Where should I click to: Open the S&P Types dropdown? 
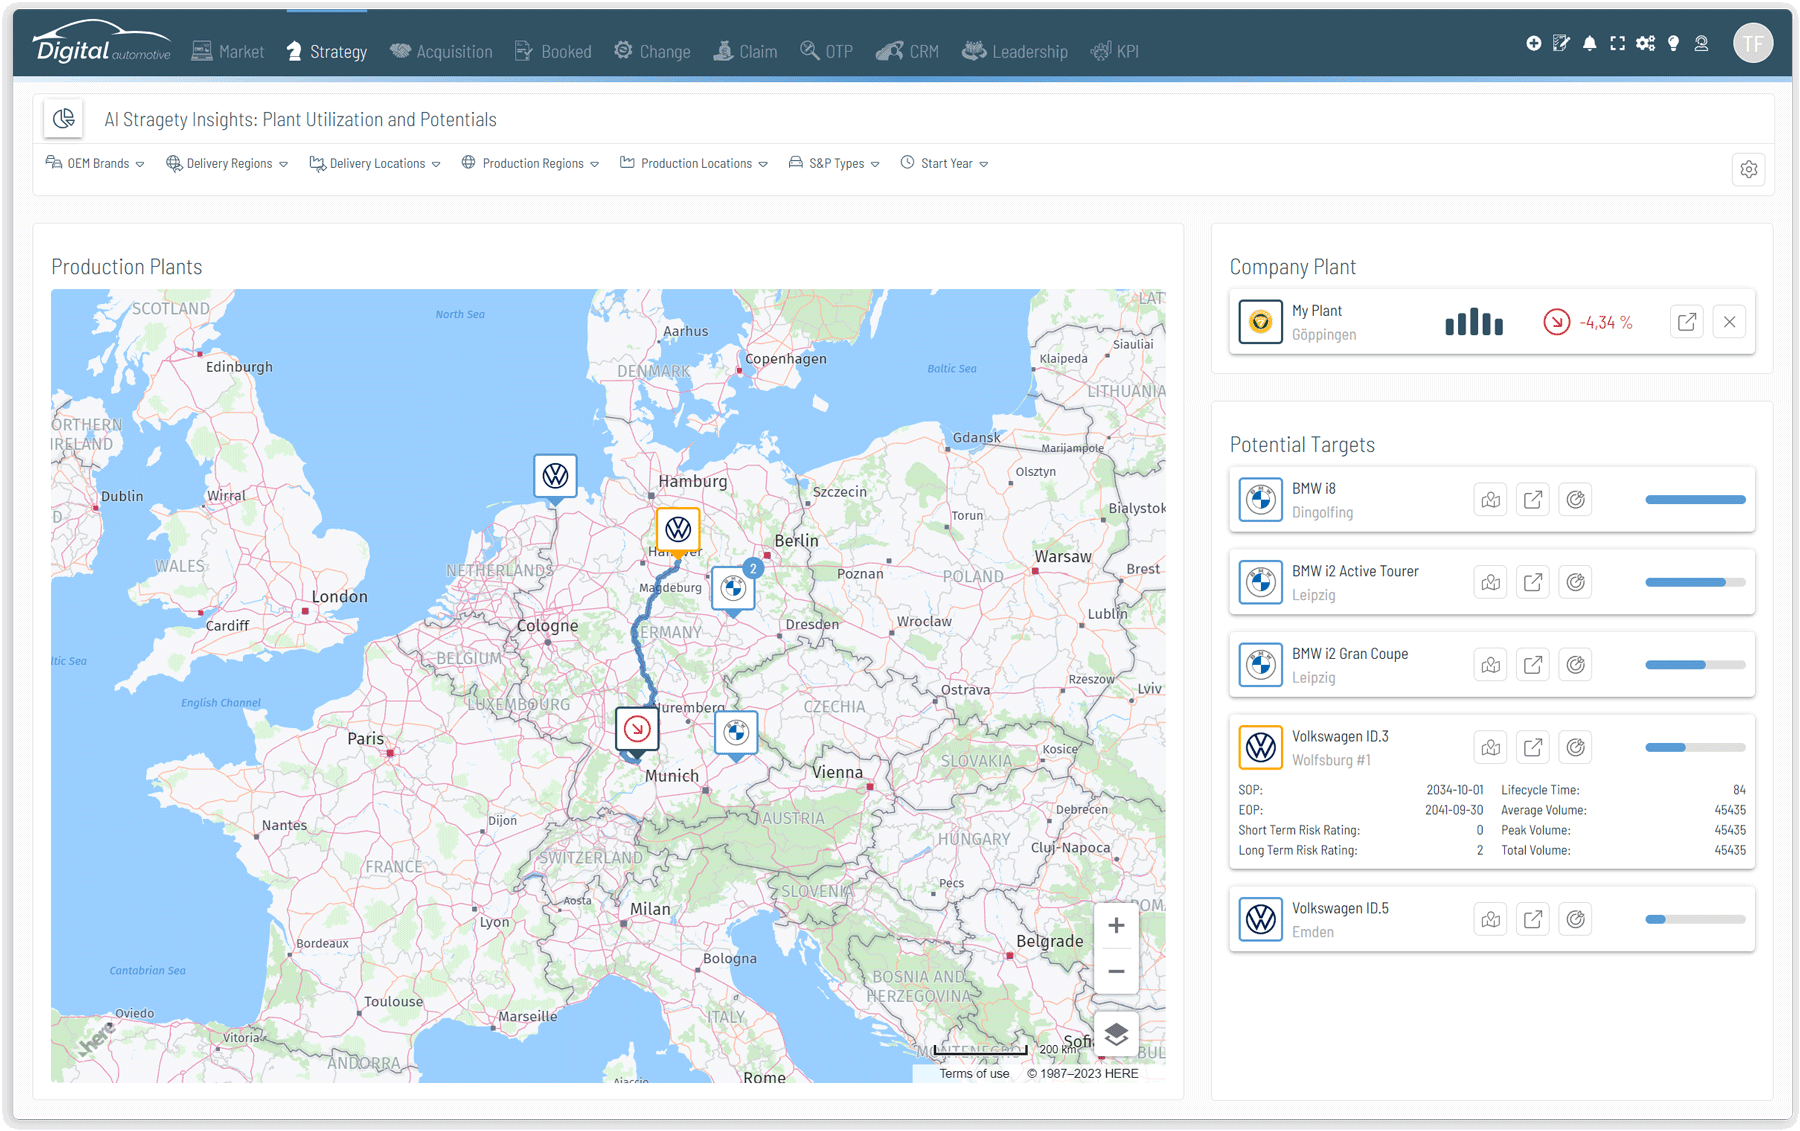pyautogui.click(x=834, y=163)
